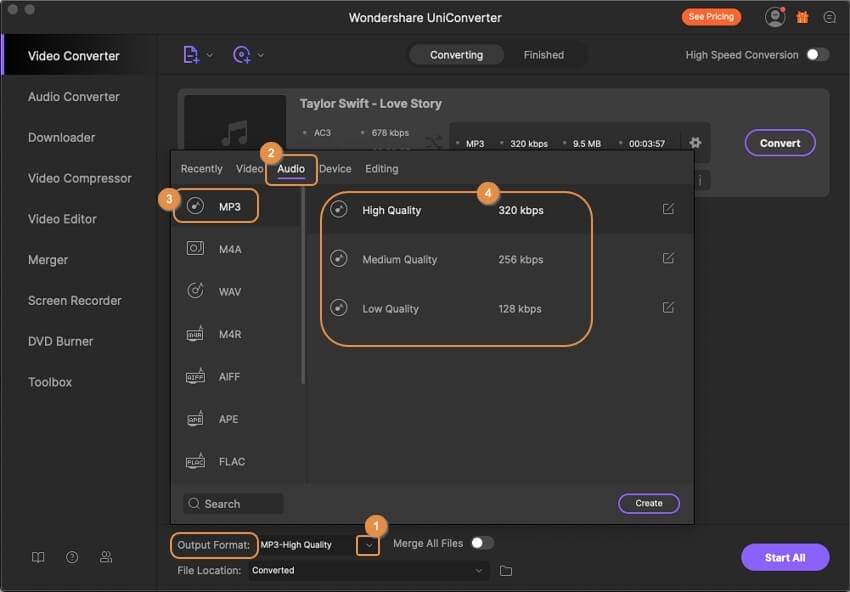Click the search magnifier icon
This screenshot has height=592, width=850.
click(194, 504)
